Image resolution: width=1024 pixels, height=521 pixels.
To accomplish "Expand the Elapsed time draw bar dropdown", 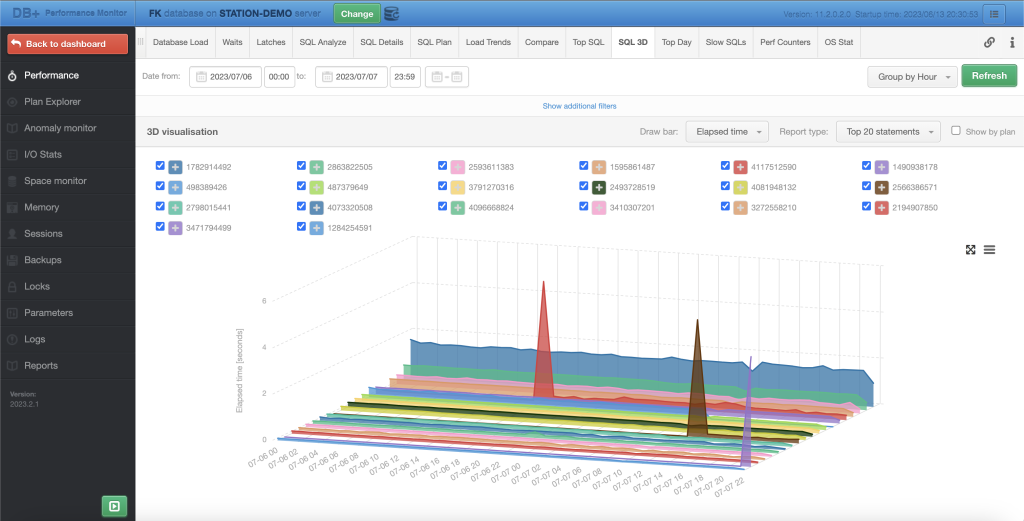I will point(727,131).
